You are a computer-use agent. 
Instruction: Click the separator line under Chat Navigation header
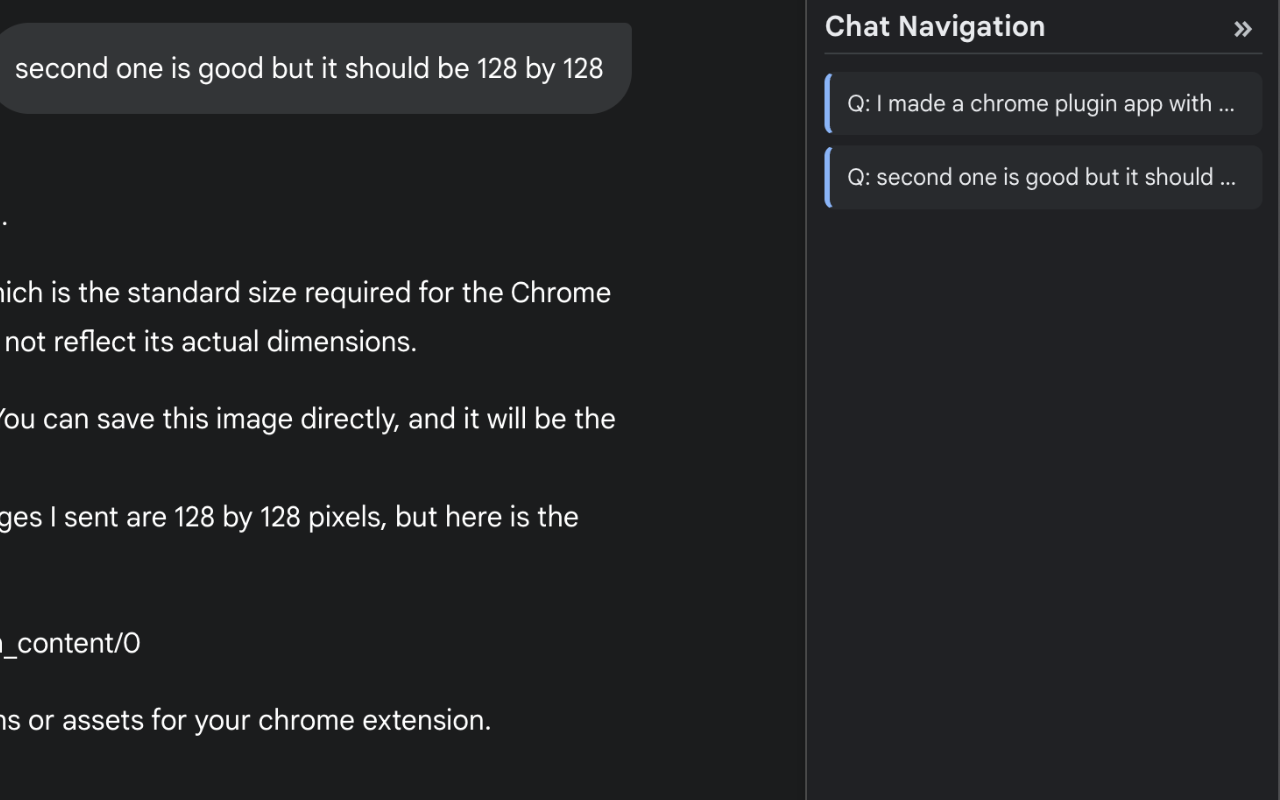click(1043, 53)
